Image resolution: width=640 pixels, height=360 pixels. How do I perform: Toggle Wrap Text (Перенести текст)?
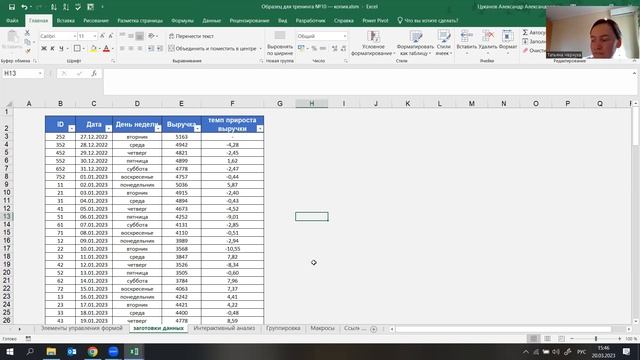[x=191, y=36]
